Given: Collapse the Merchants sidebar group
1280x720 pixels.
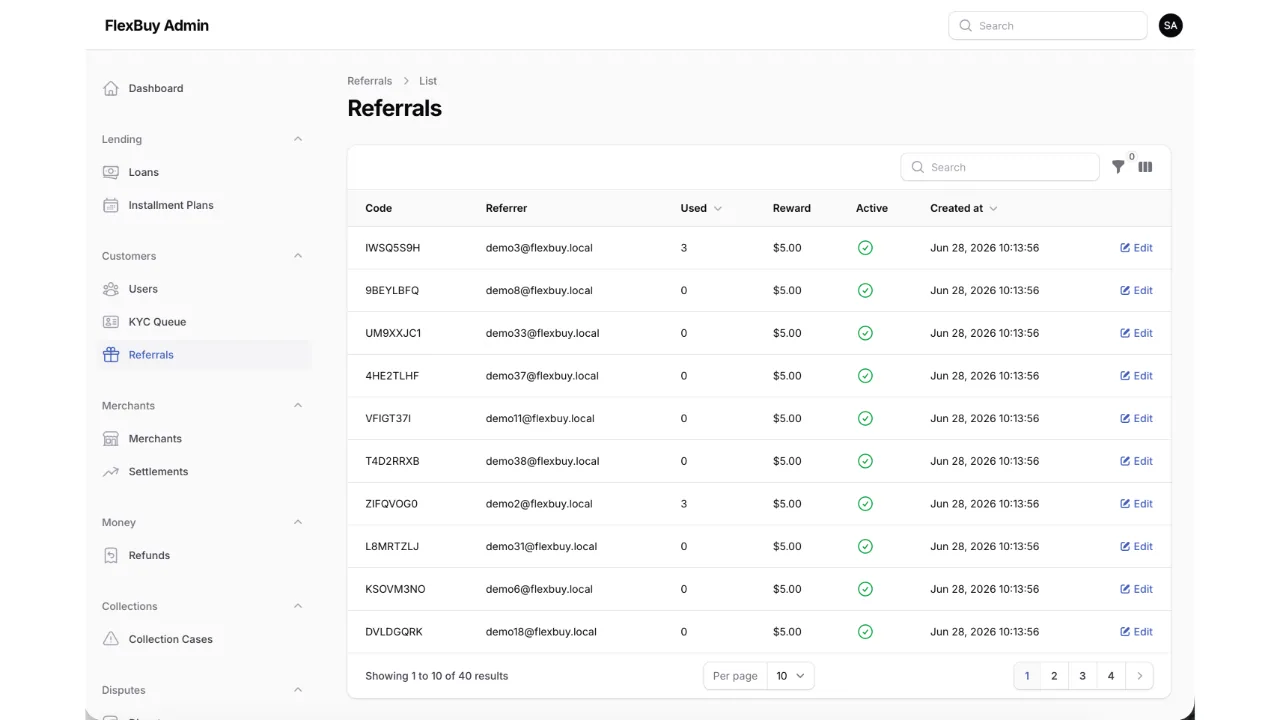Looking at the screenshot, I should point(298,405).
